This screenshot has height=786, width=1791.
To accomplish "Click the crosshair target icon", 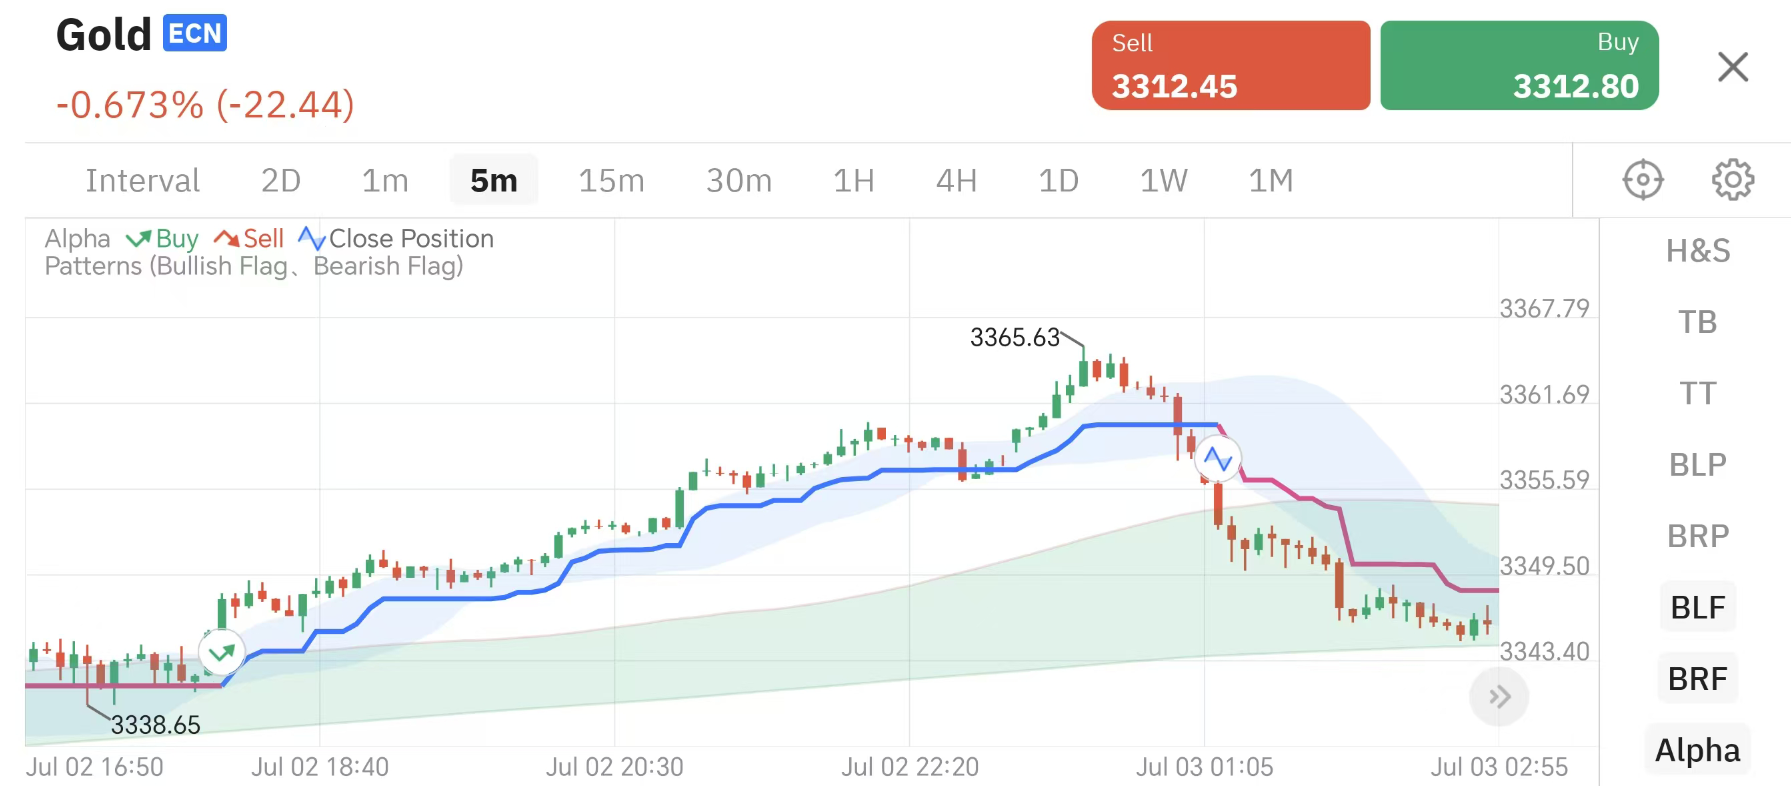I will point(1642,180).
